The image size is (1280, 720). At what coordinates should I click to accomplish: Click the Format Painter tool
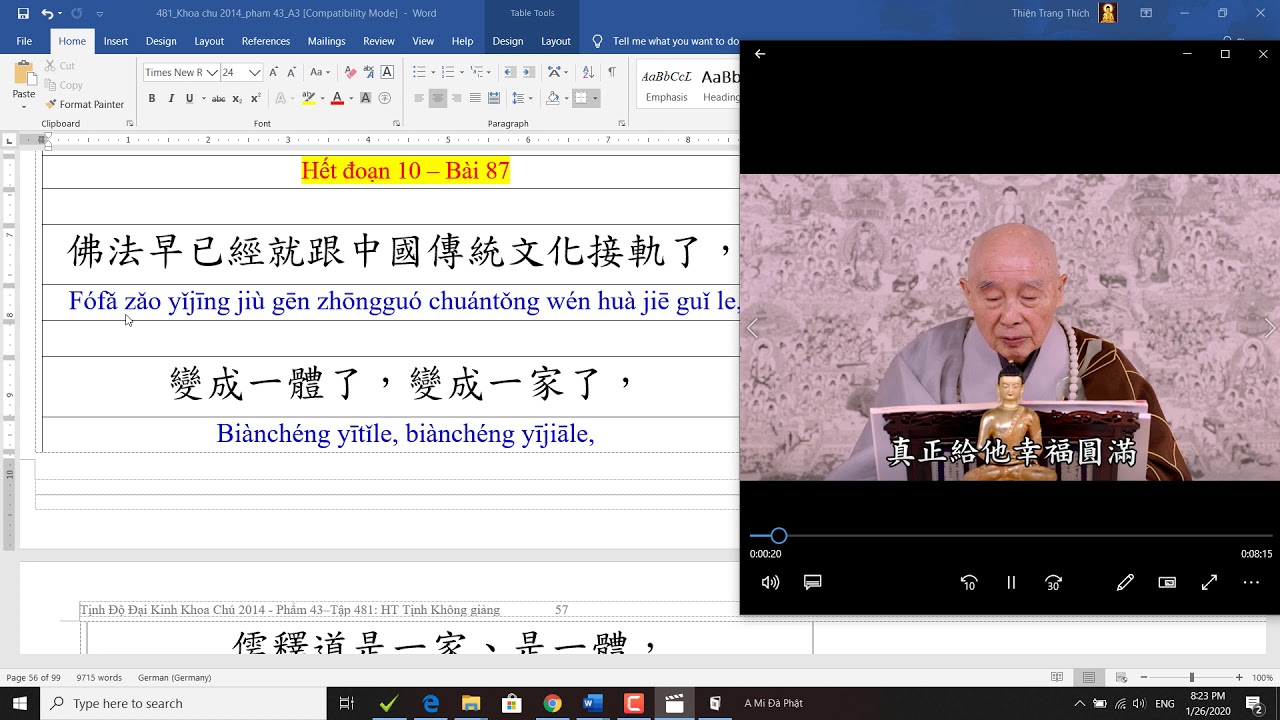[84, 104]
